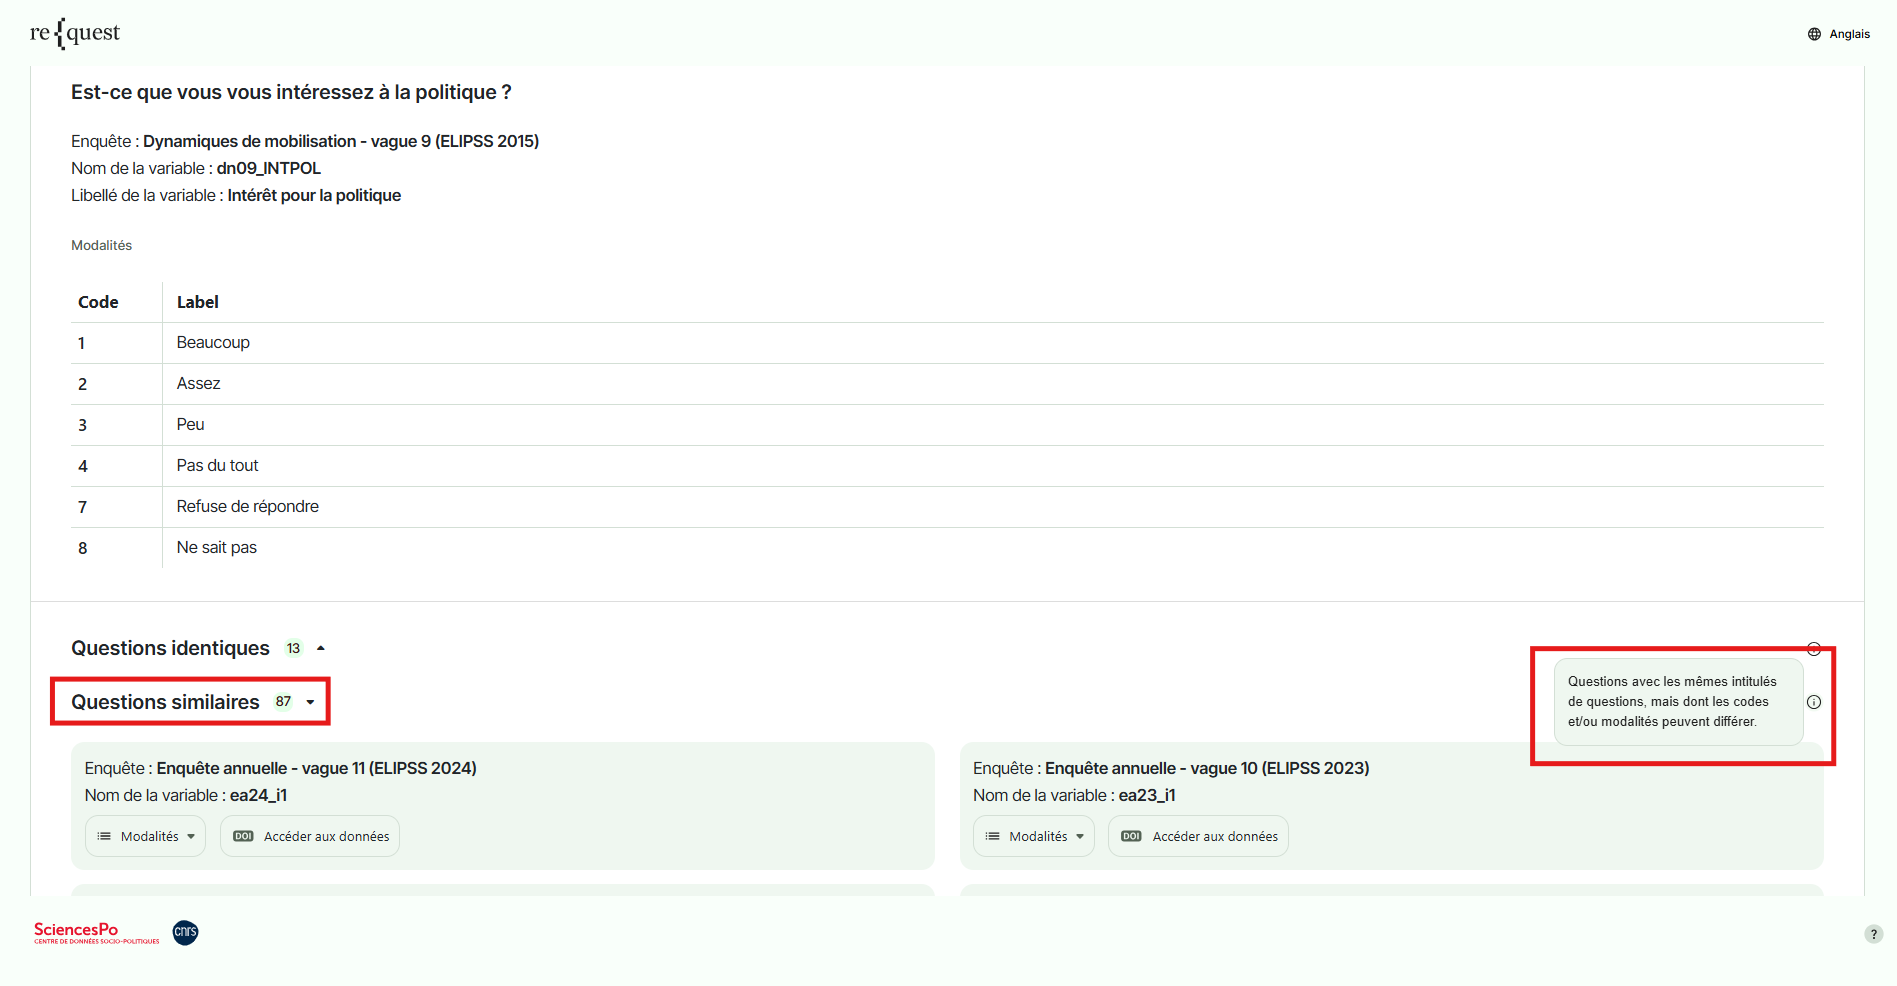Expand Questions similaires section arrow

click(311, 702)
